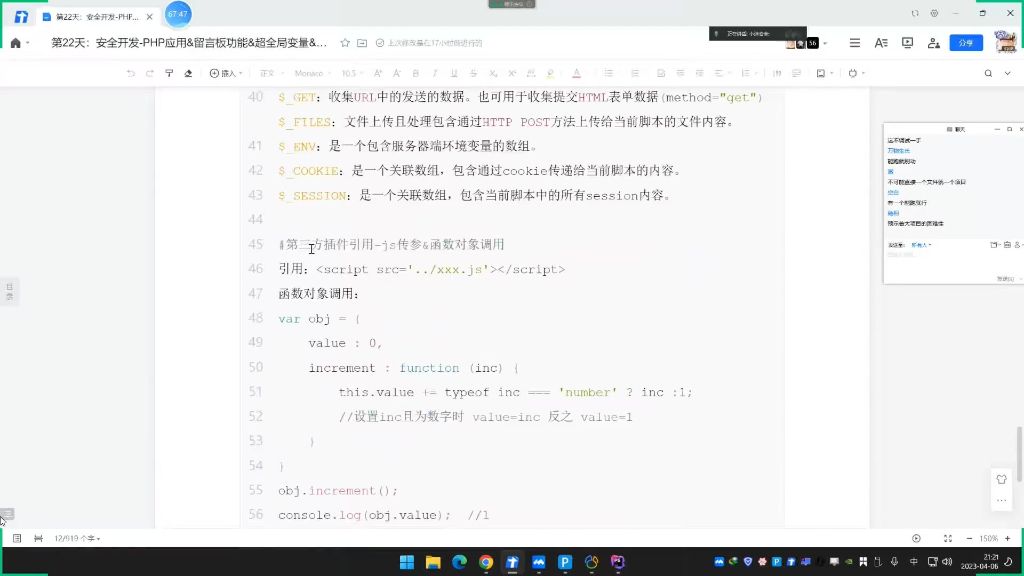Click the undo arrow in toolbar
Image resolution: width=1024 pixels, height=576 pixels.
tap(131, 73)
